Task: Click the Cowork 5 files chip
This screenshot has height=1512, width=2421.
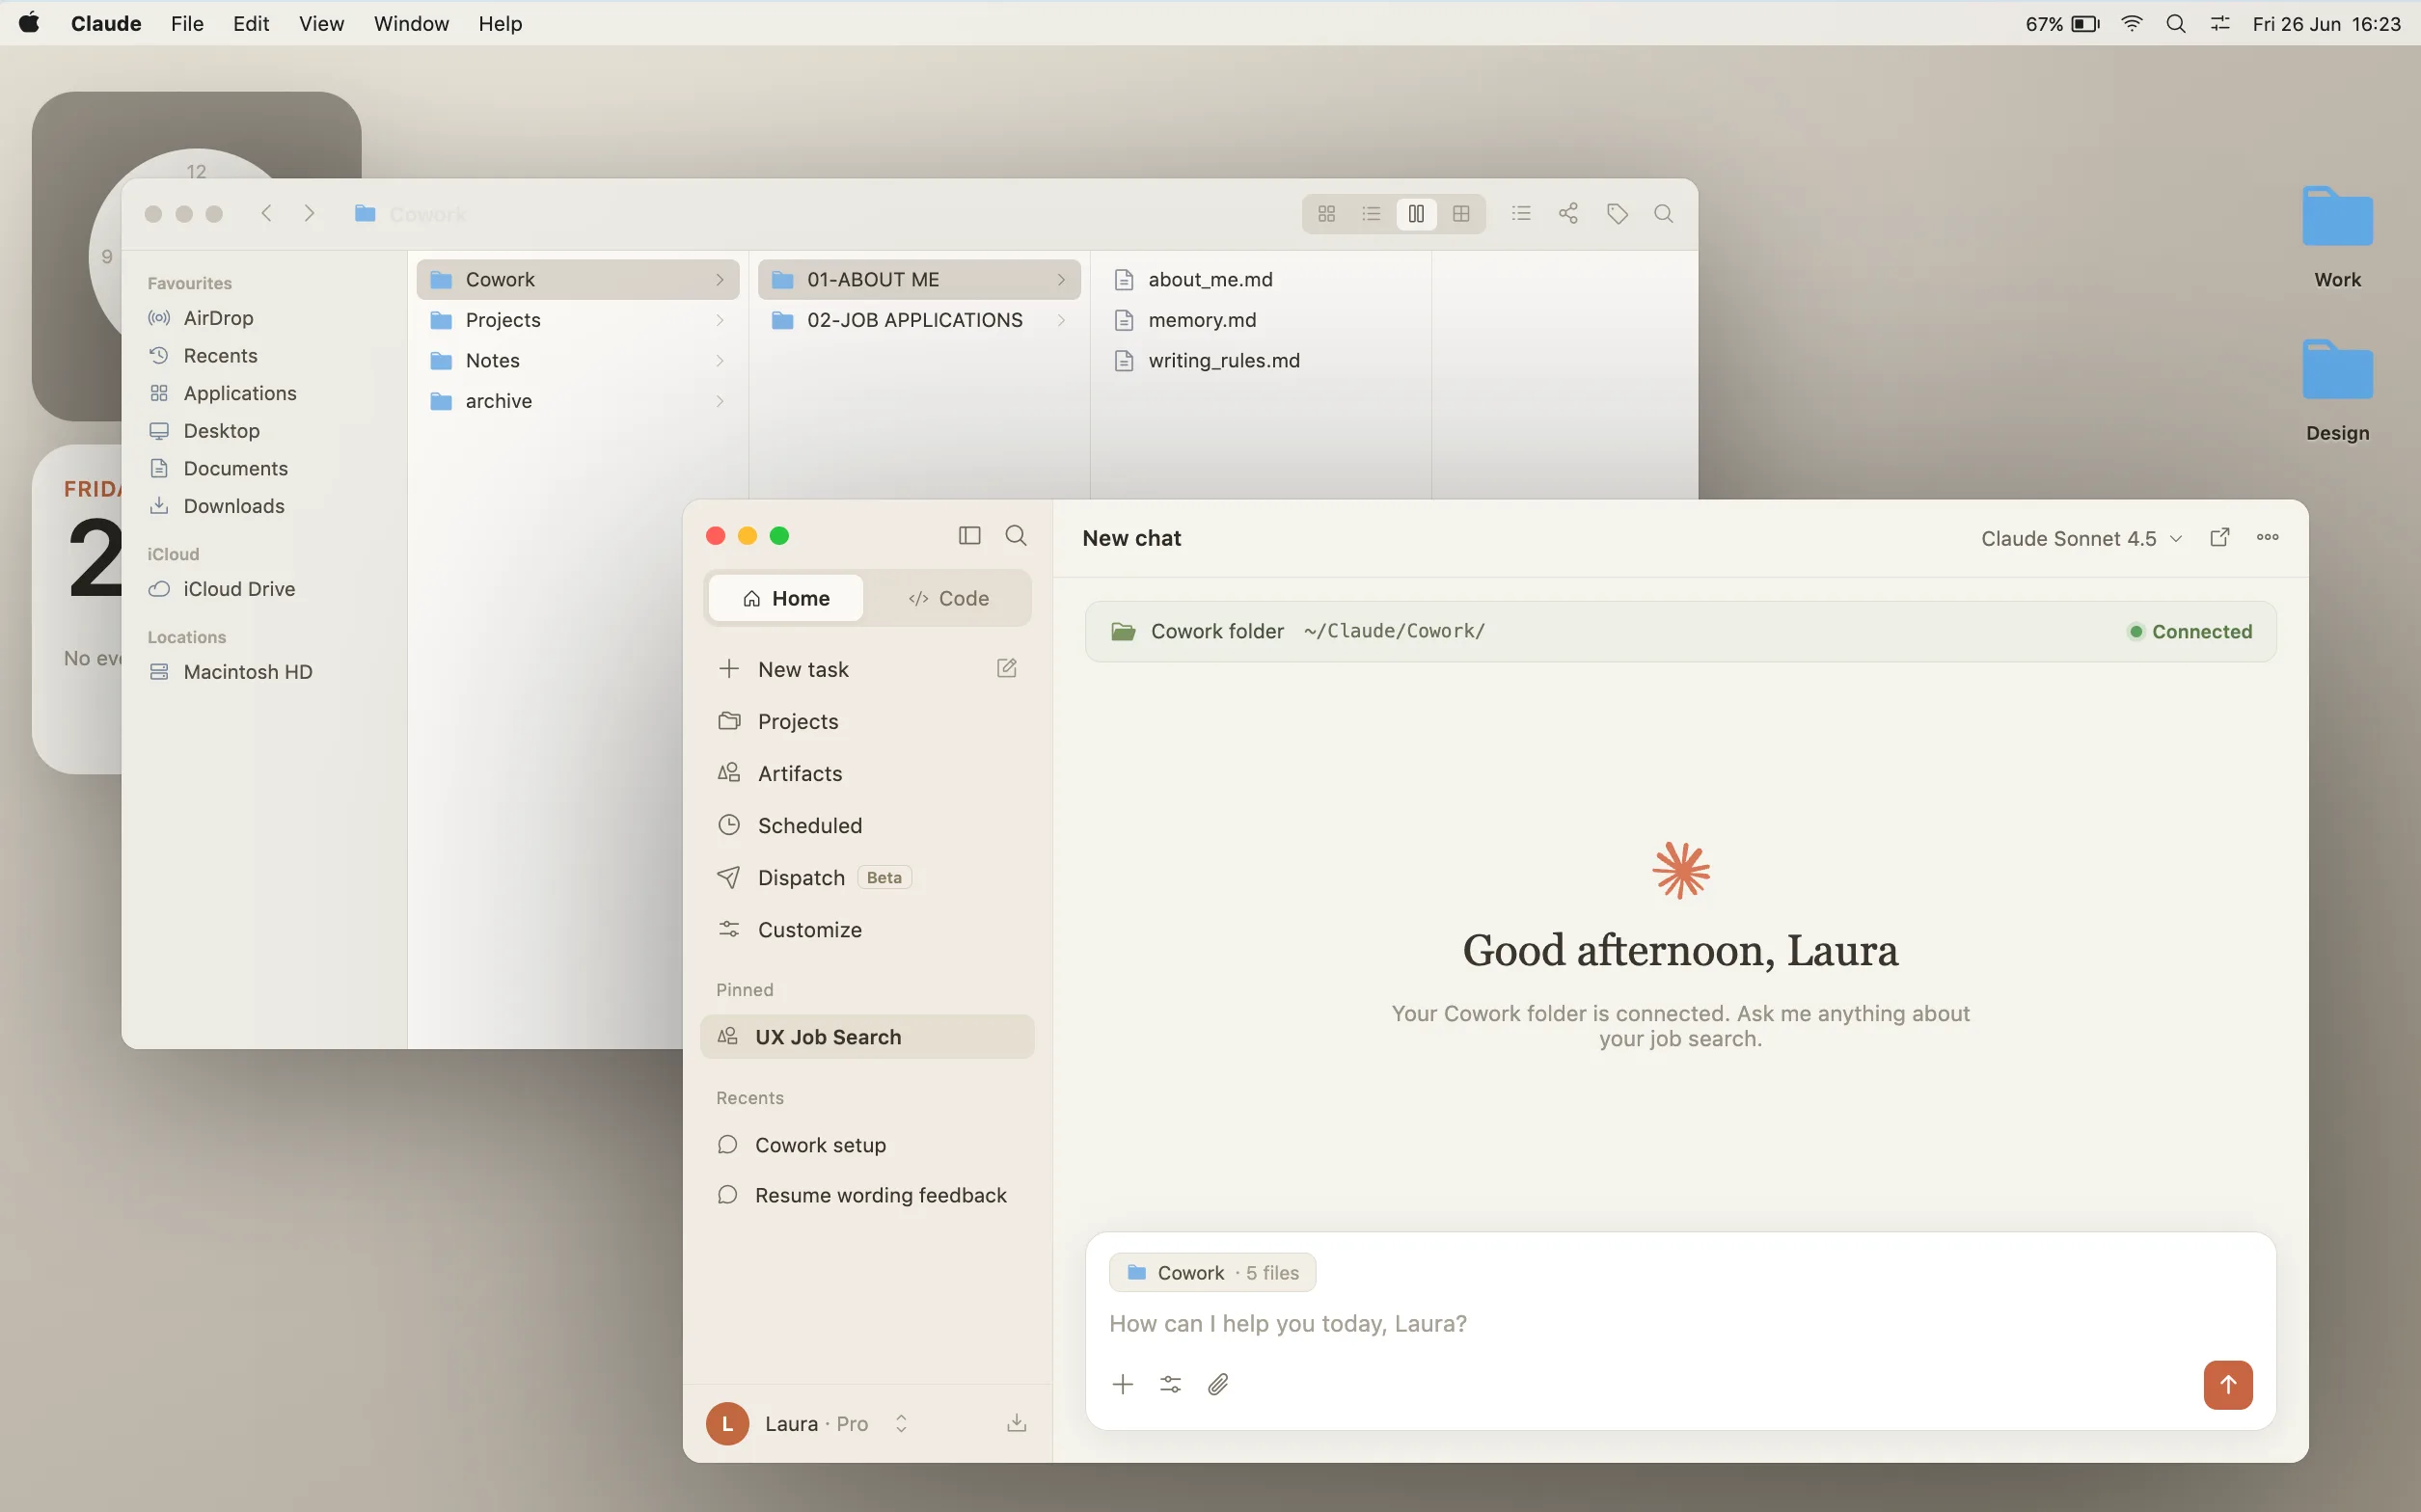Action: (1212, 1273)
